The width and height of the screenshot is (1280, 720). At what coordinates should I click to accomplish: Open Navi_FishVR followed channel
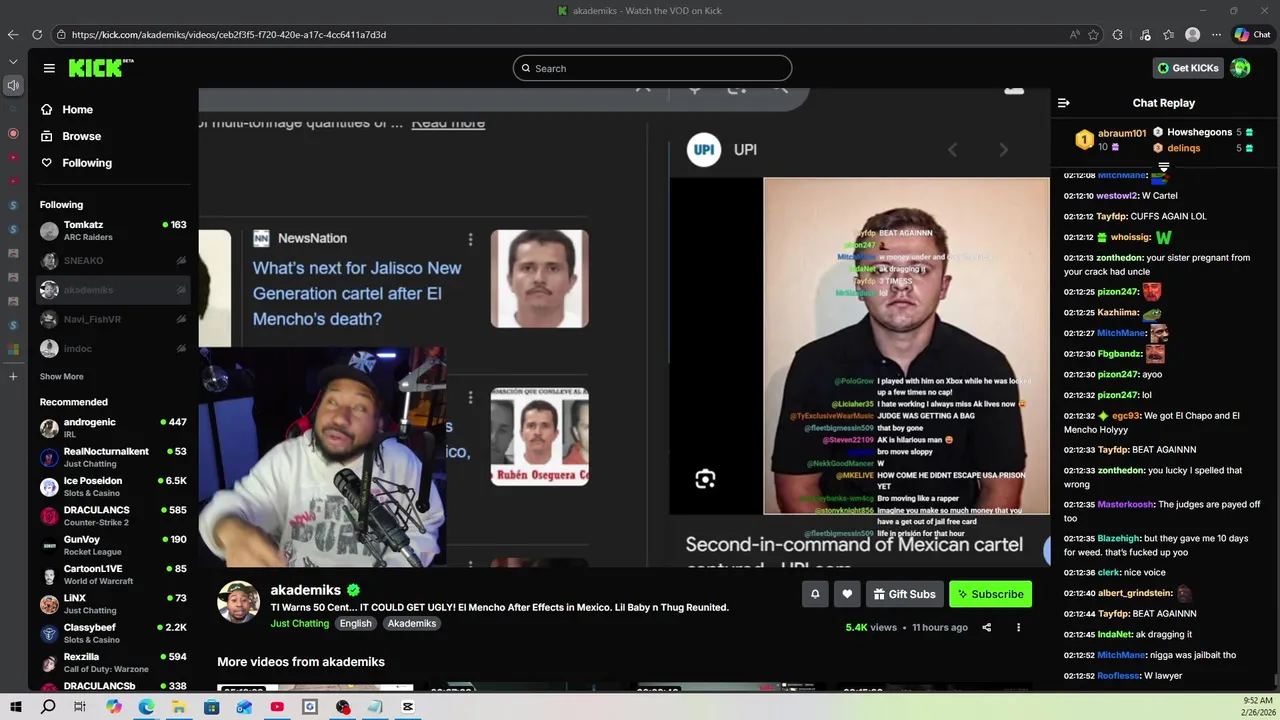click(113, 319)
